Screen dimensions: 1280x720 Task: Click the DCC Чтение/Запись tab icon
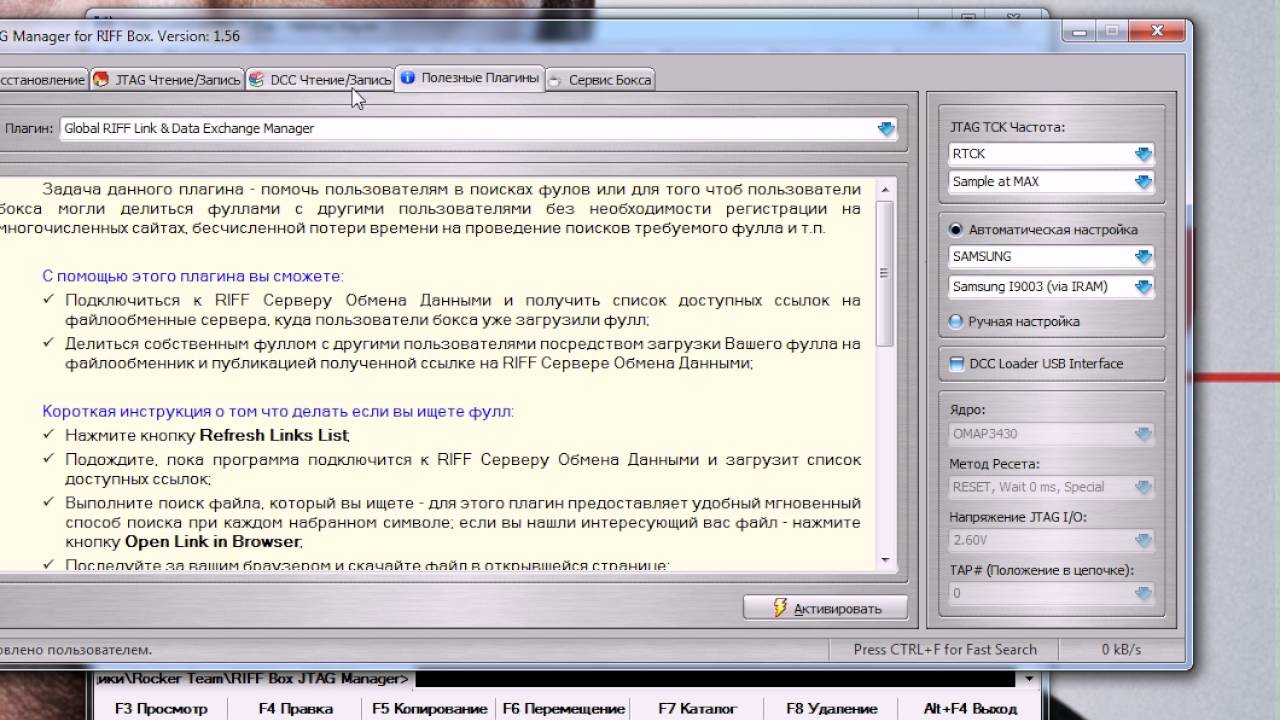[x=256, y=79]
